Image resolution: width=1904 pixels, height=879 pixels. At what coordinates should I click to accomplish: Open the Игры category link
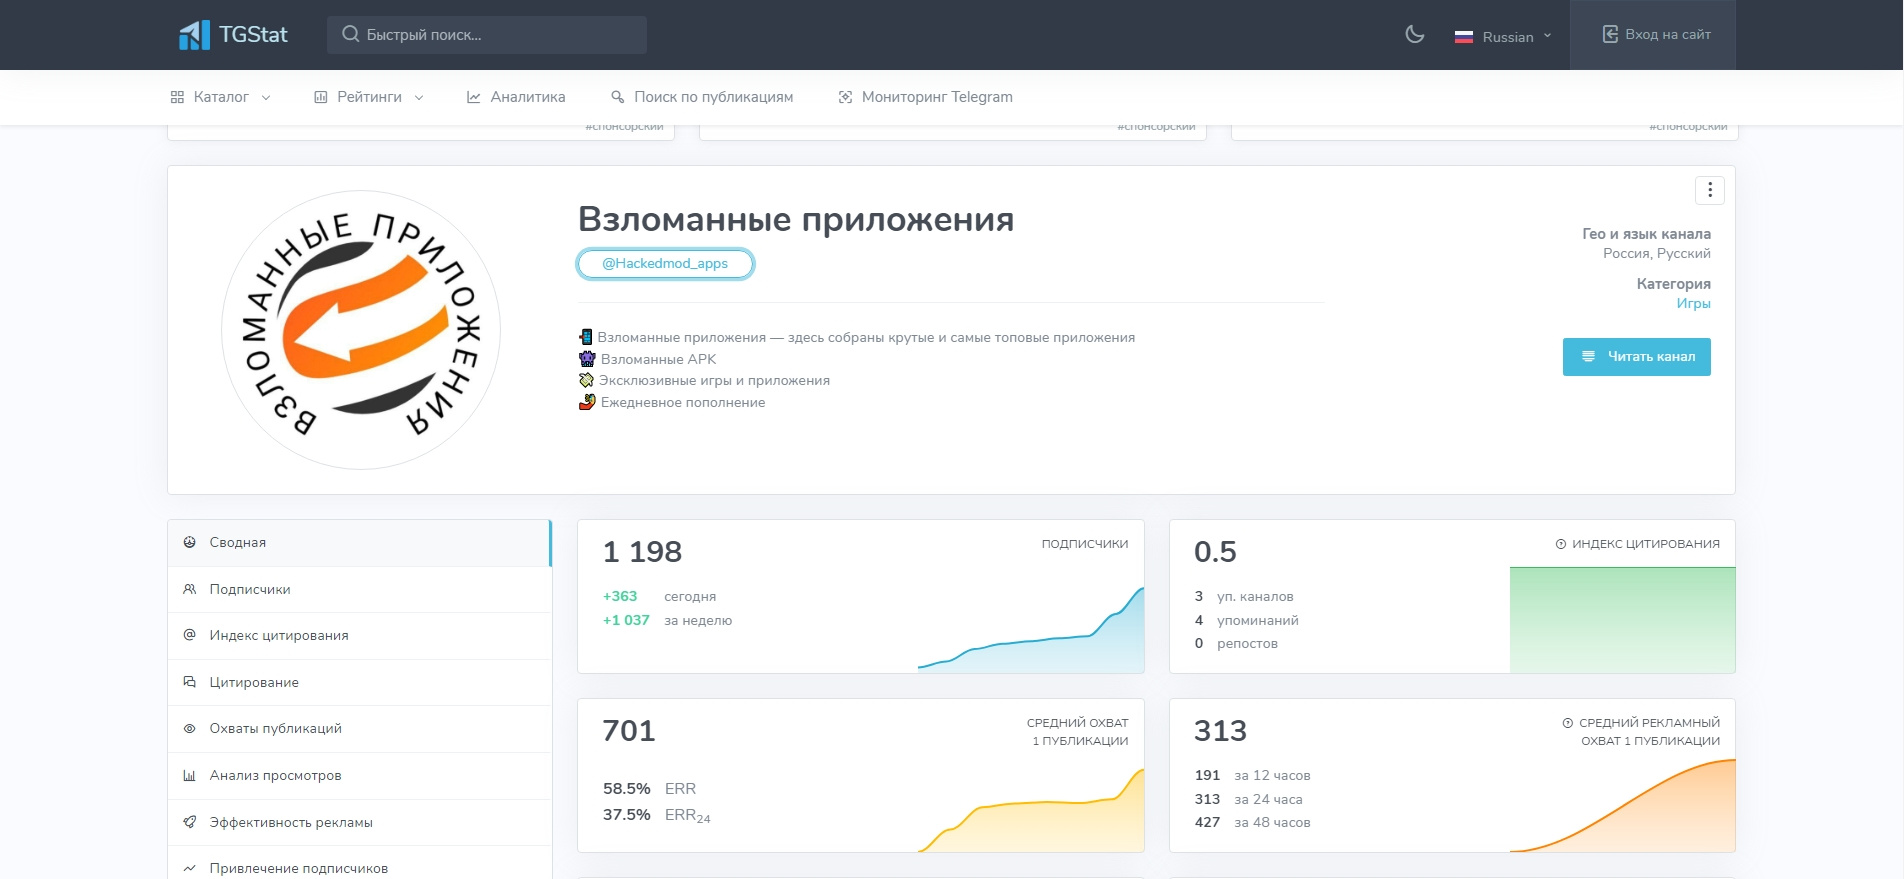coord(1694,303)
